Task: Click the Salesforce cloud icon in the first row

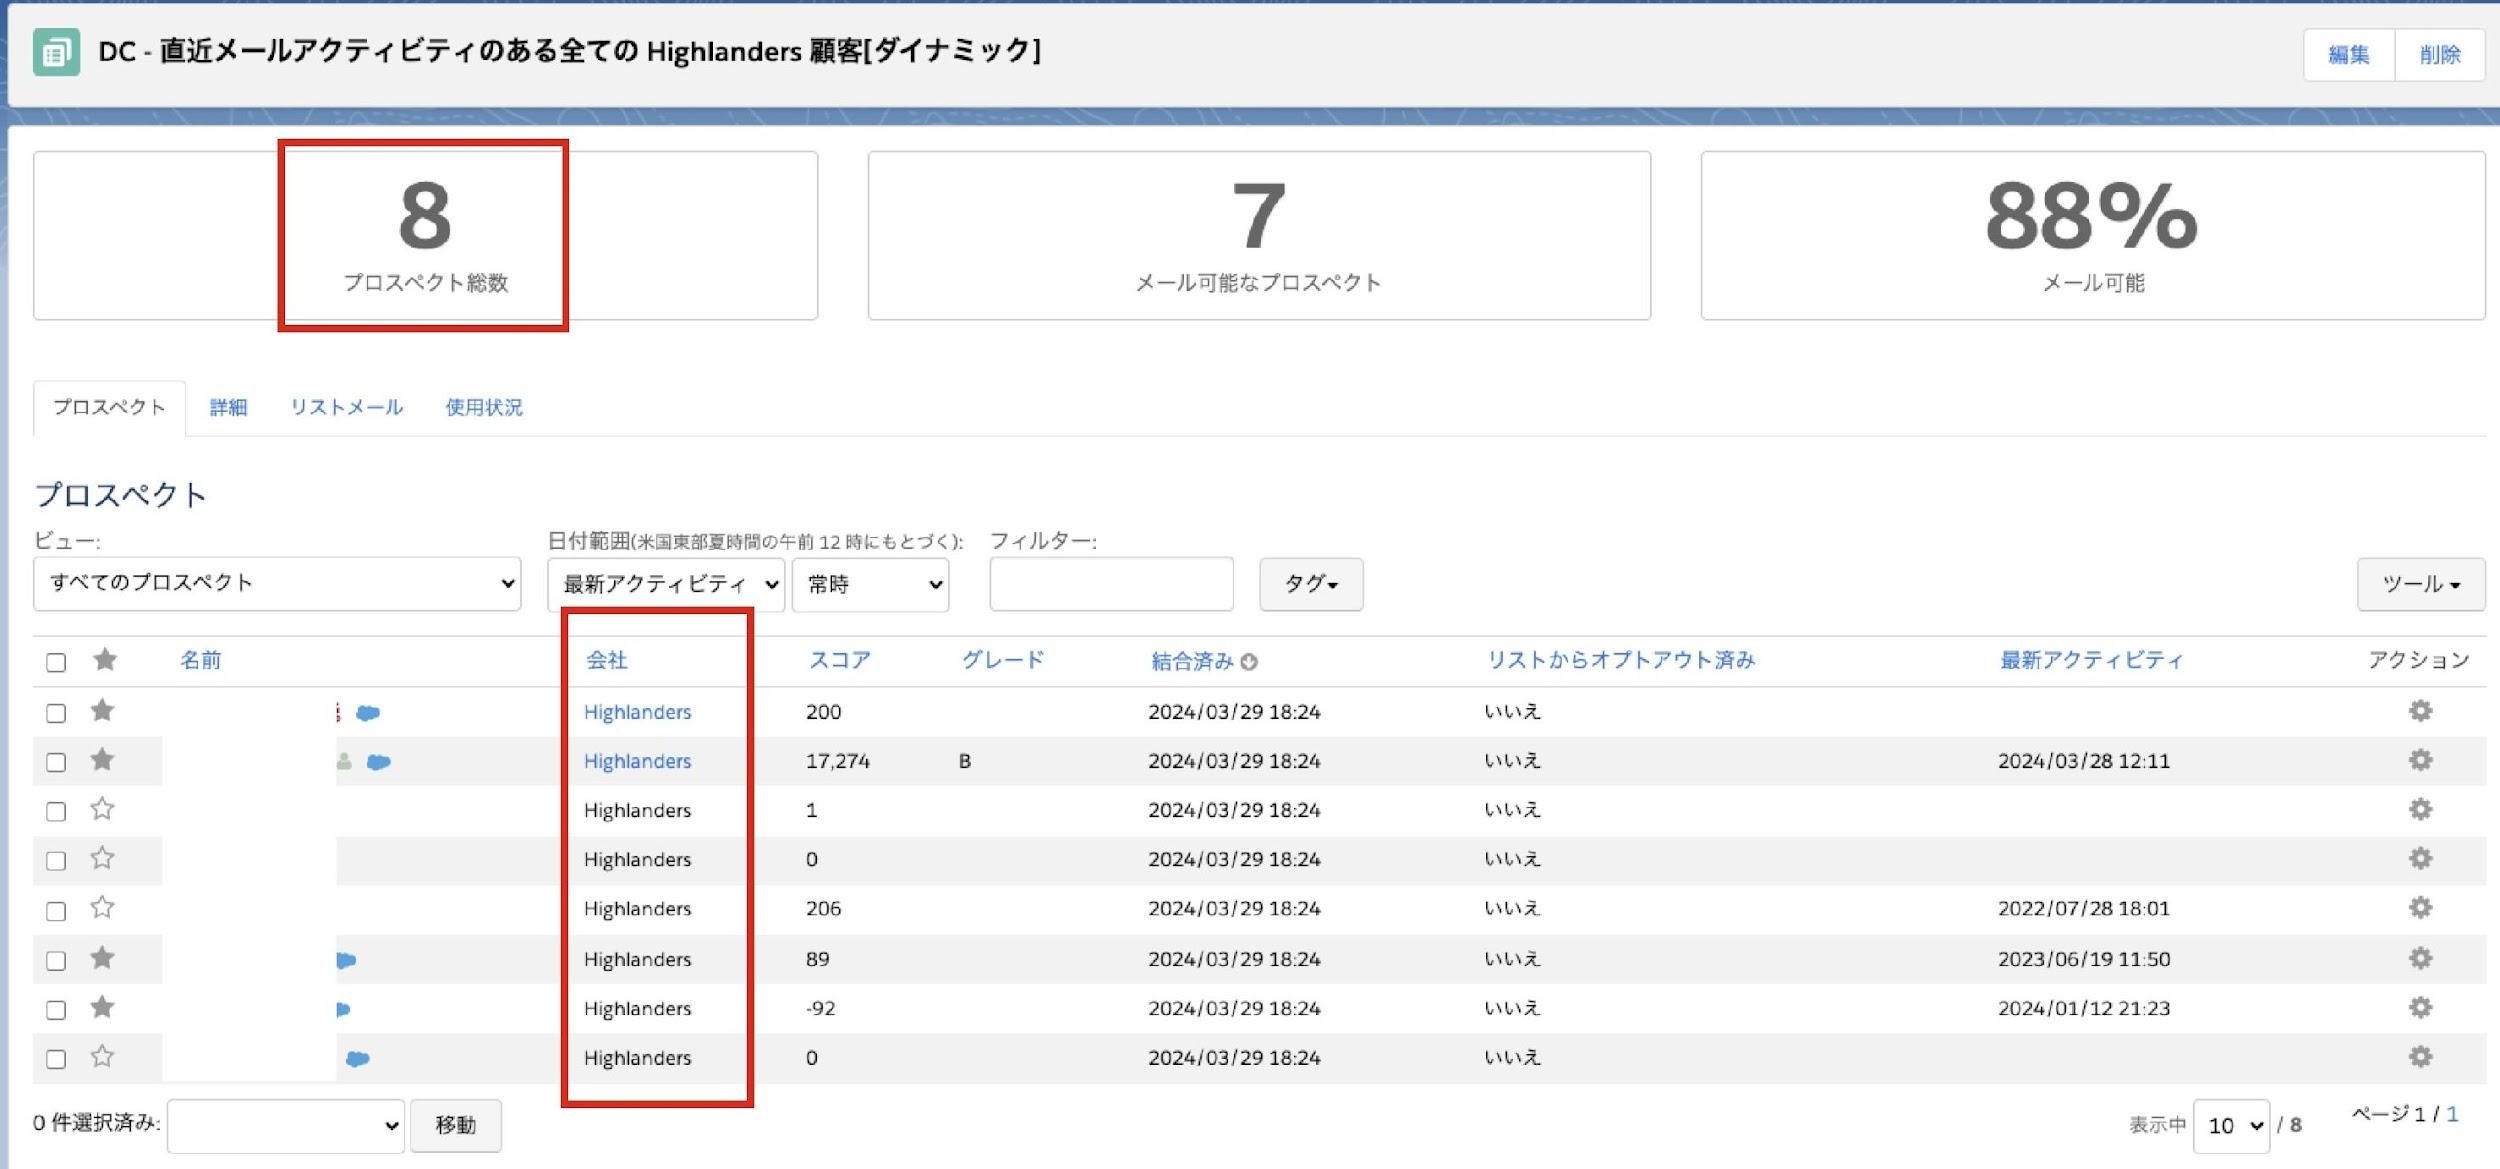Action: coord(368,713)
